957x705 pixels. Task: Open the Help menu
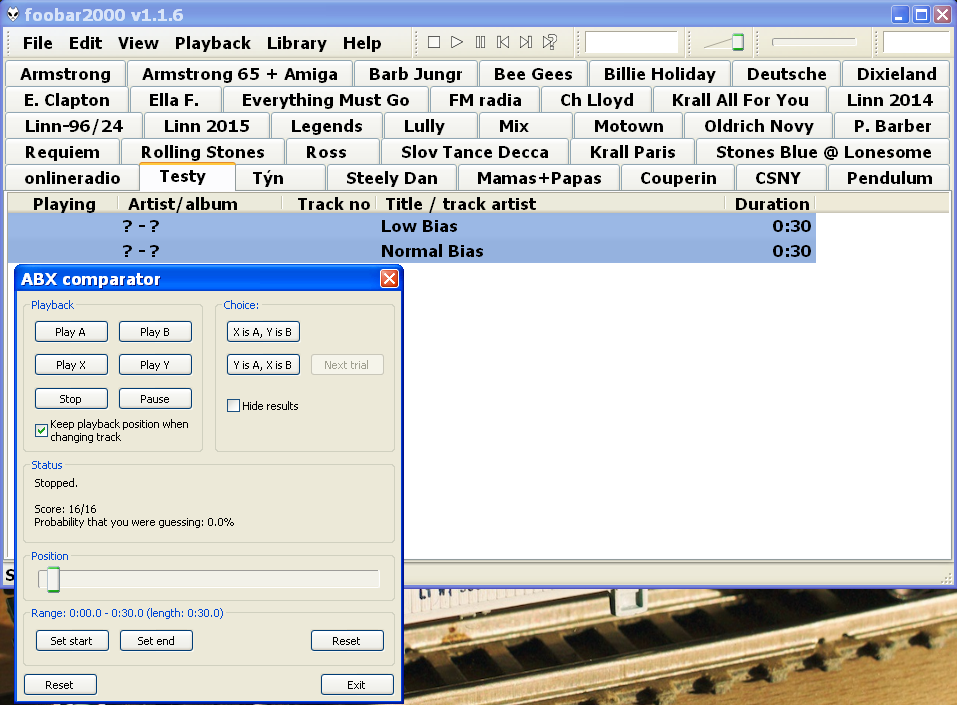click(x=362, y=43)
